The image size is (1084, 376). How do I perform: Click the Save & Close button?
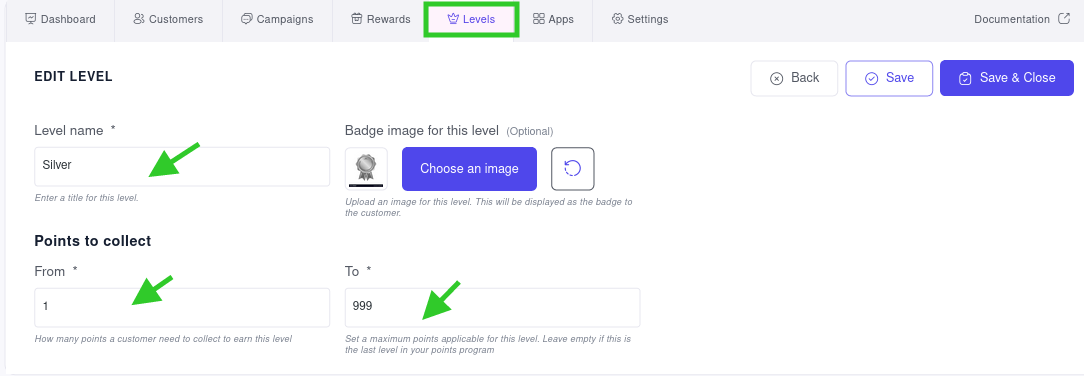coord(1007,78)
